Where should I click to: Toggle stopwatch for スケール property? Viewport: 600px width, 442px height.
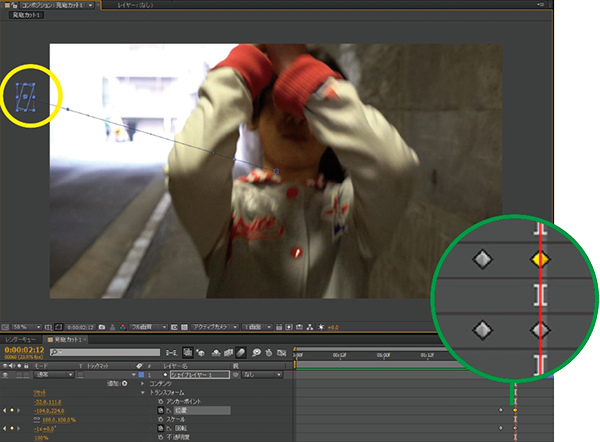click(161, 419)
